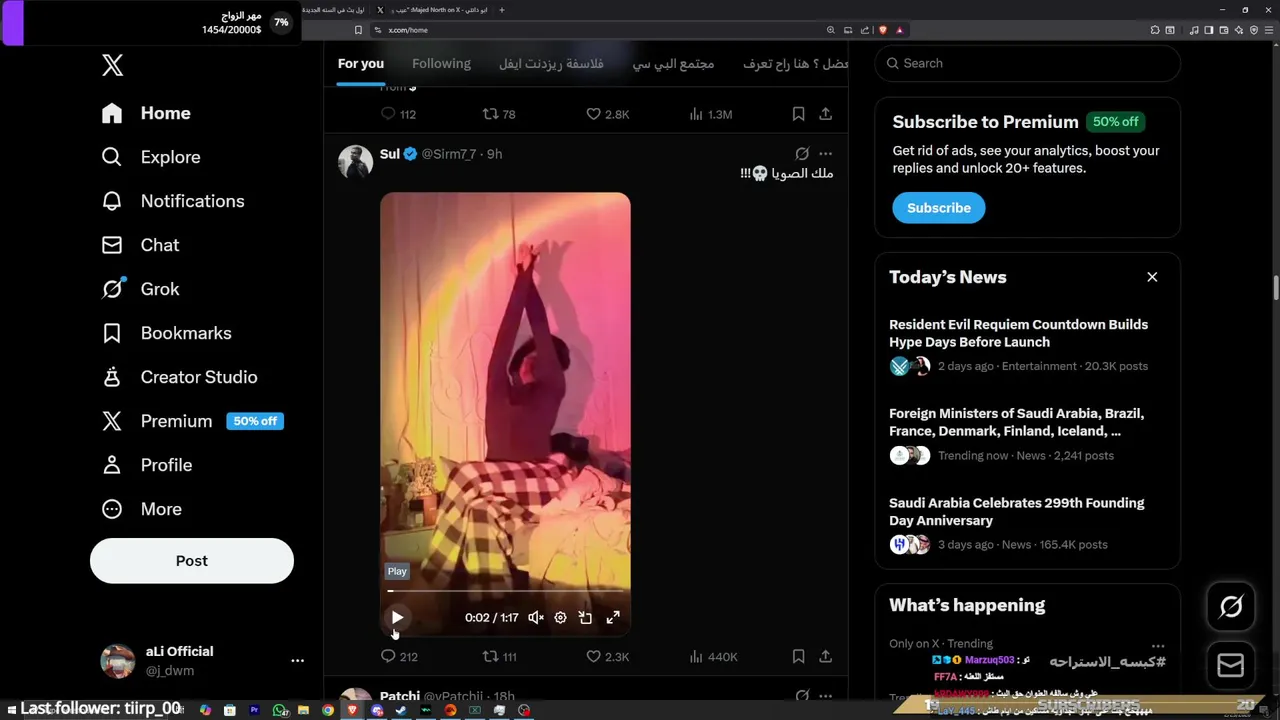Open Creator Studio
Image resolution: width=1280 pixels, height=720 pixels.
[x=179, y=377]
